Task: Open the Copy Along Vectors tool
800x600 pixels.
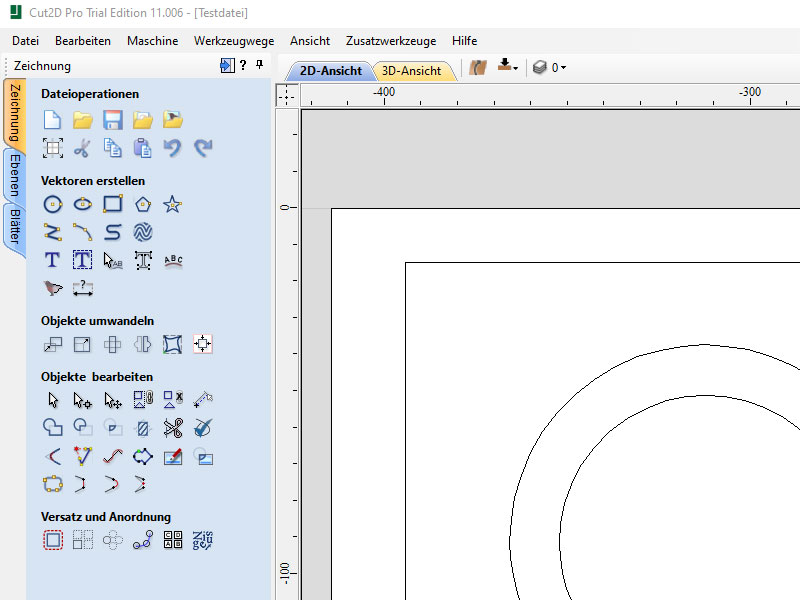Action: pos(143,540)
